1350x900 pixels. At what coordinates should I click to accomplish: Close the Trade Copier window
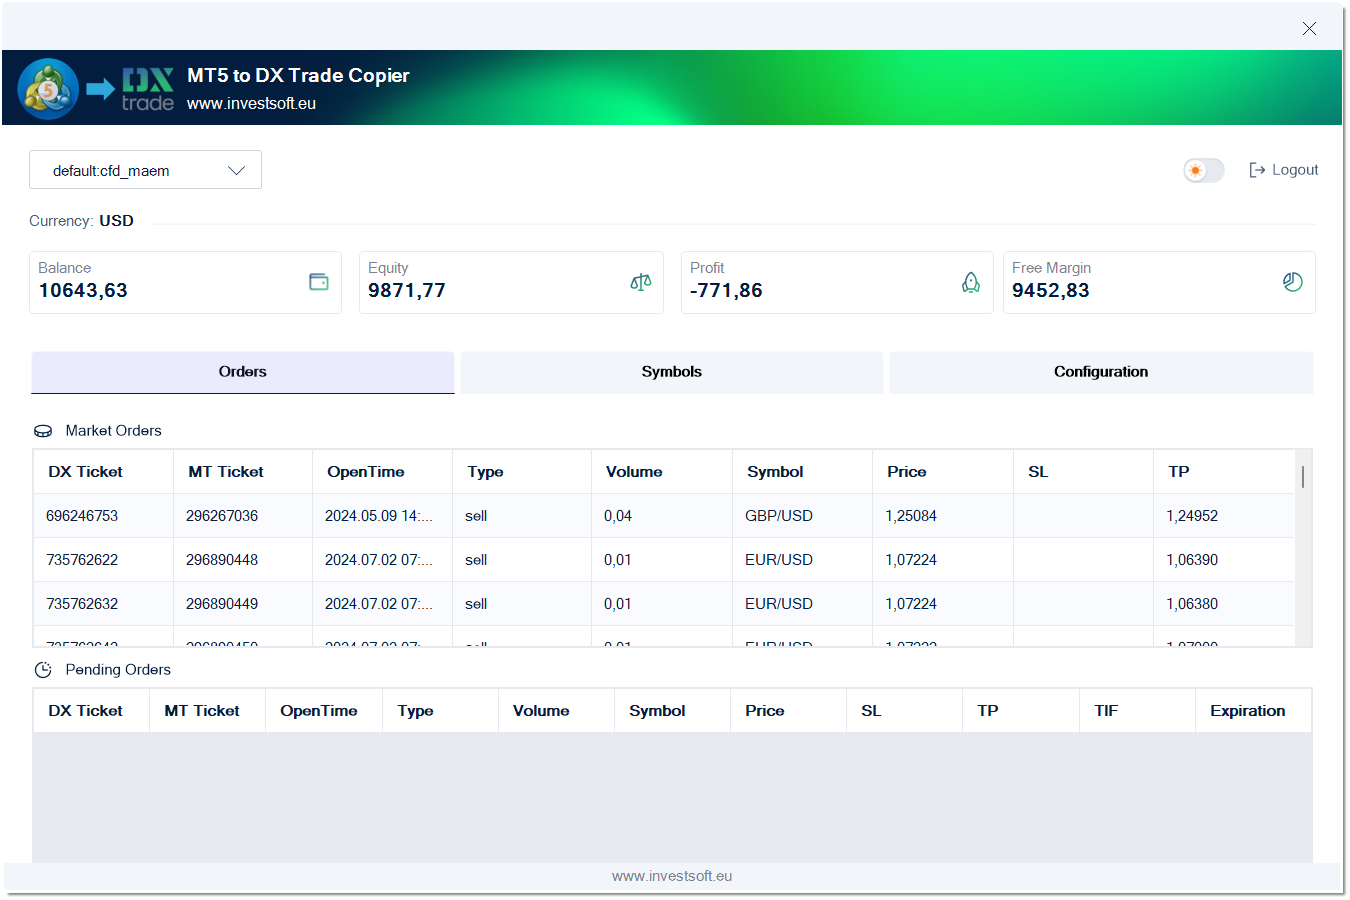click(x=1309, y=29)
